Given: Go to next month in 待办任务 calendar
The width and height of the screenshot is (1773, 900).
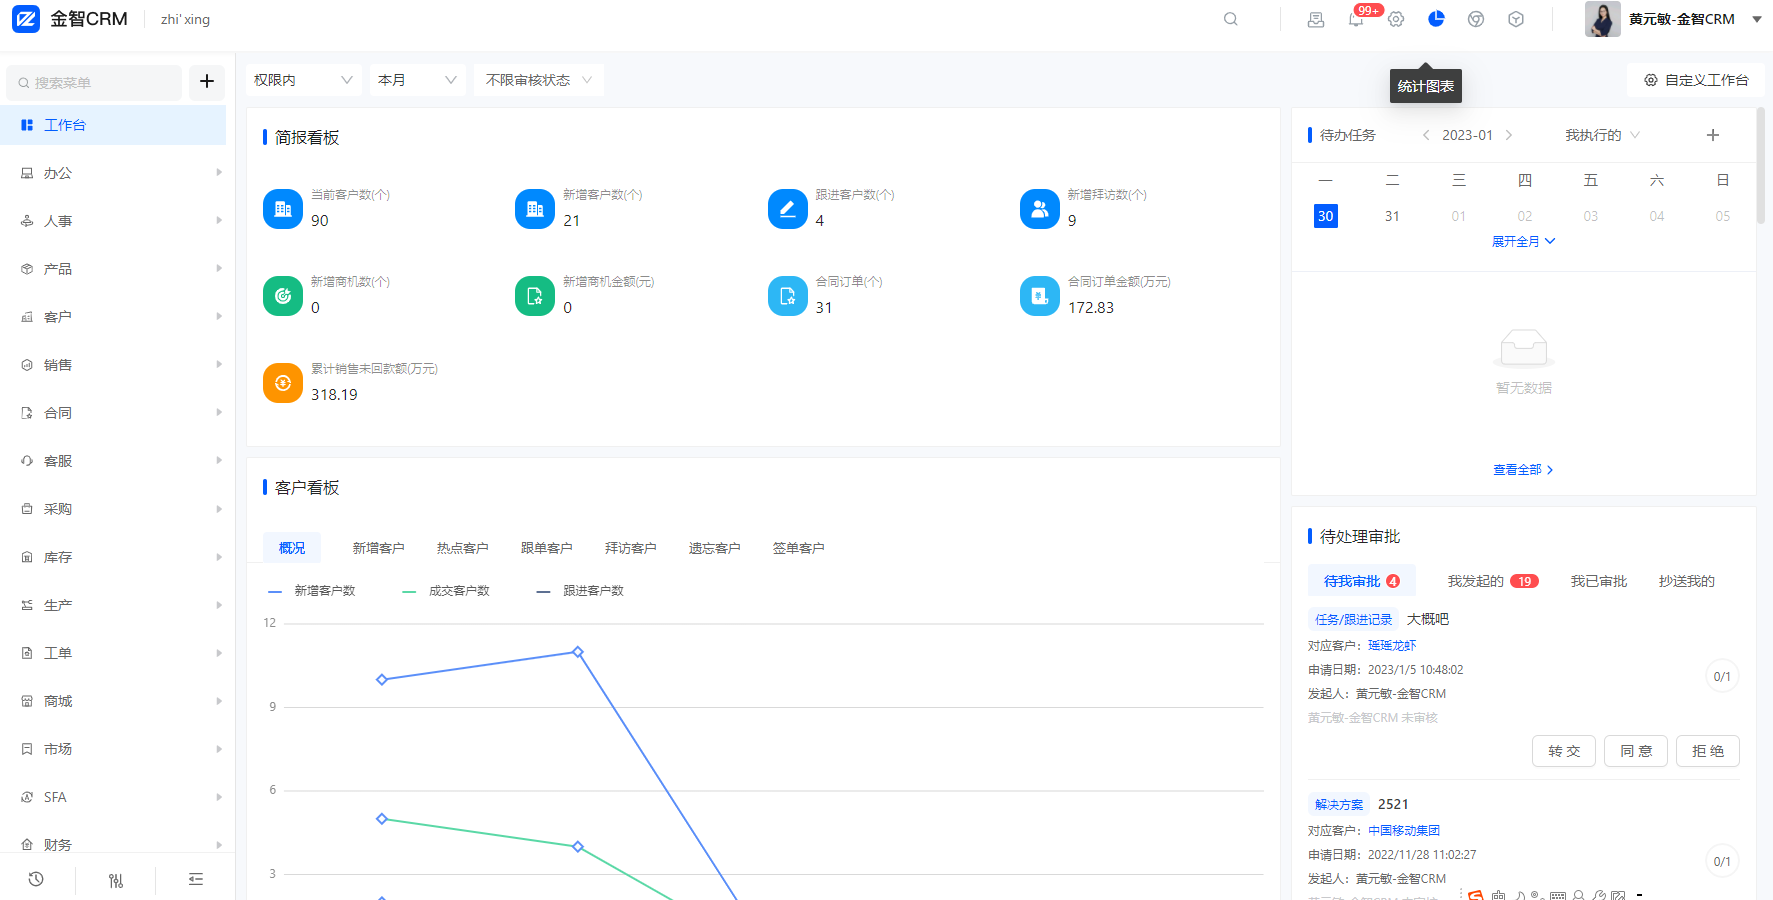Looking at the screenshot, I should [x=1509, y=135].
